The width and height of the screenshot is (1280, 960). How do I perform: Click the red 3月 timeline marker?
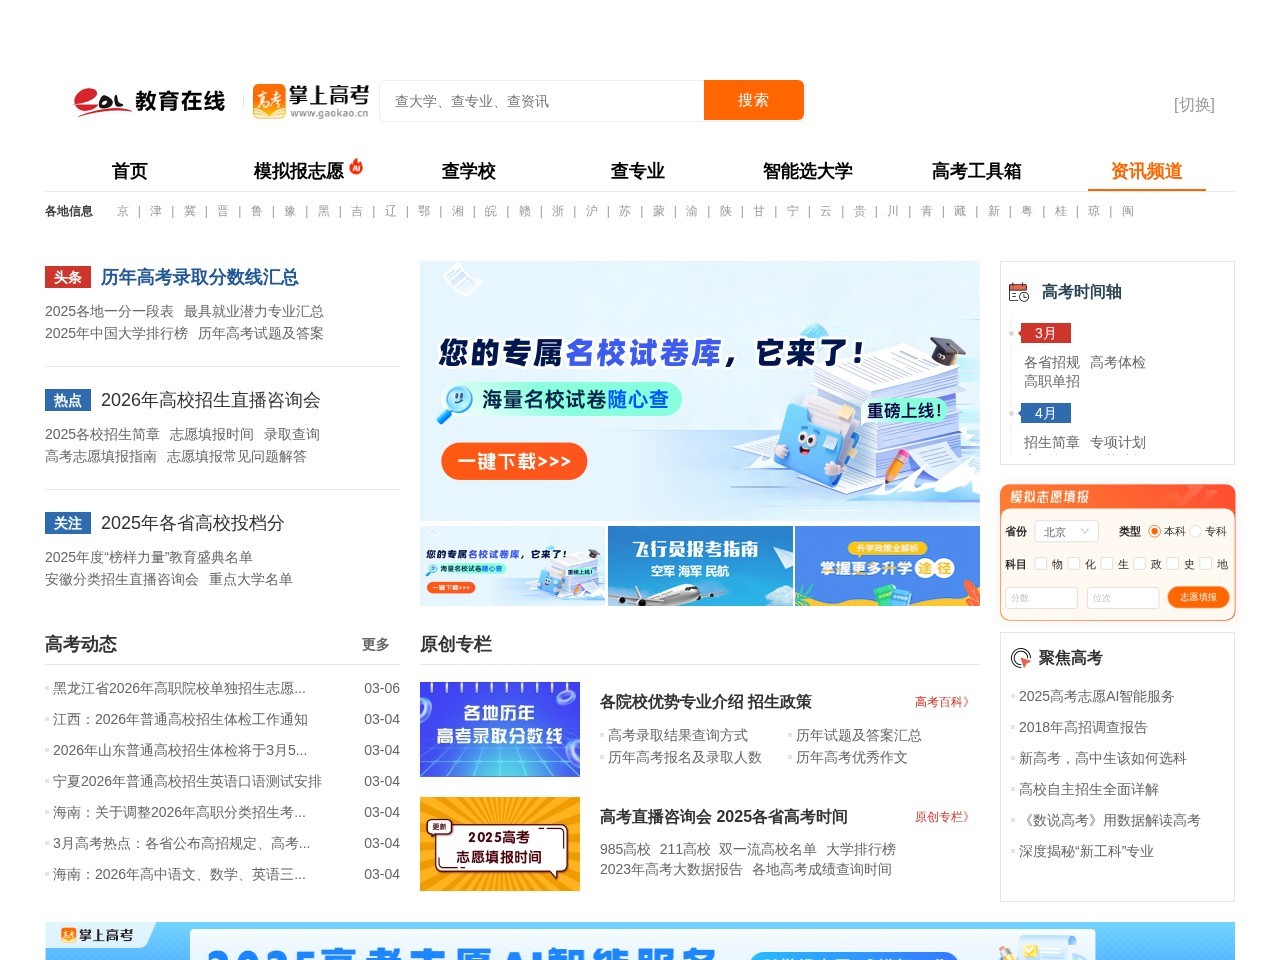1046,333
